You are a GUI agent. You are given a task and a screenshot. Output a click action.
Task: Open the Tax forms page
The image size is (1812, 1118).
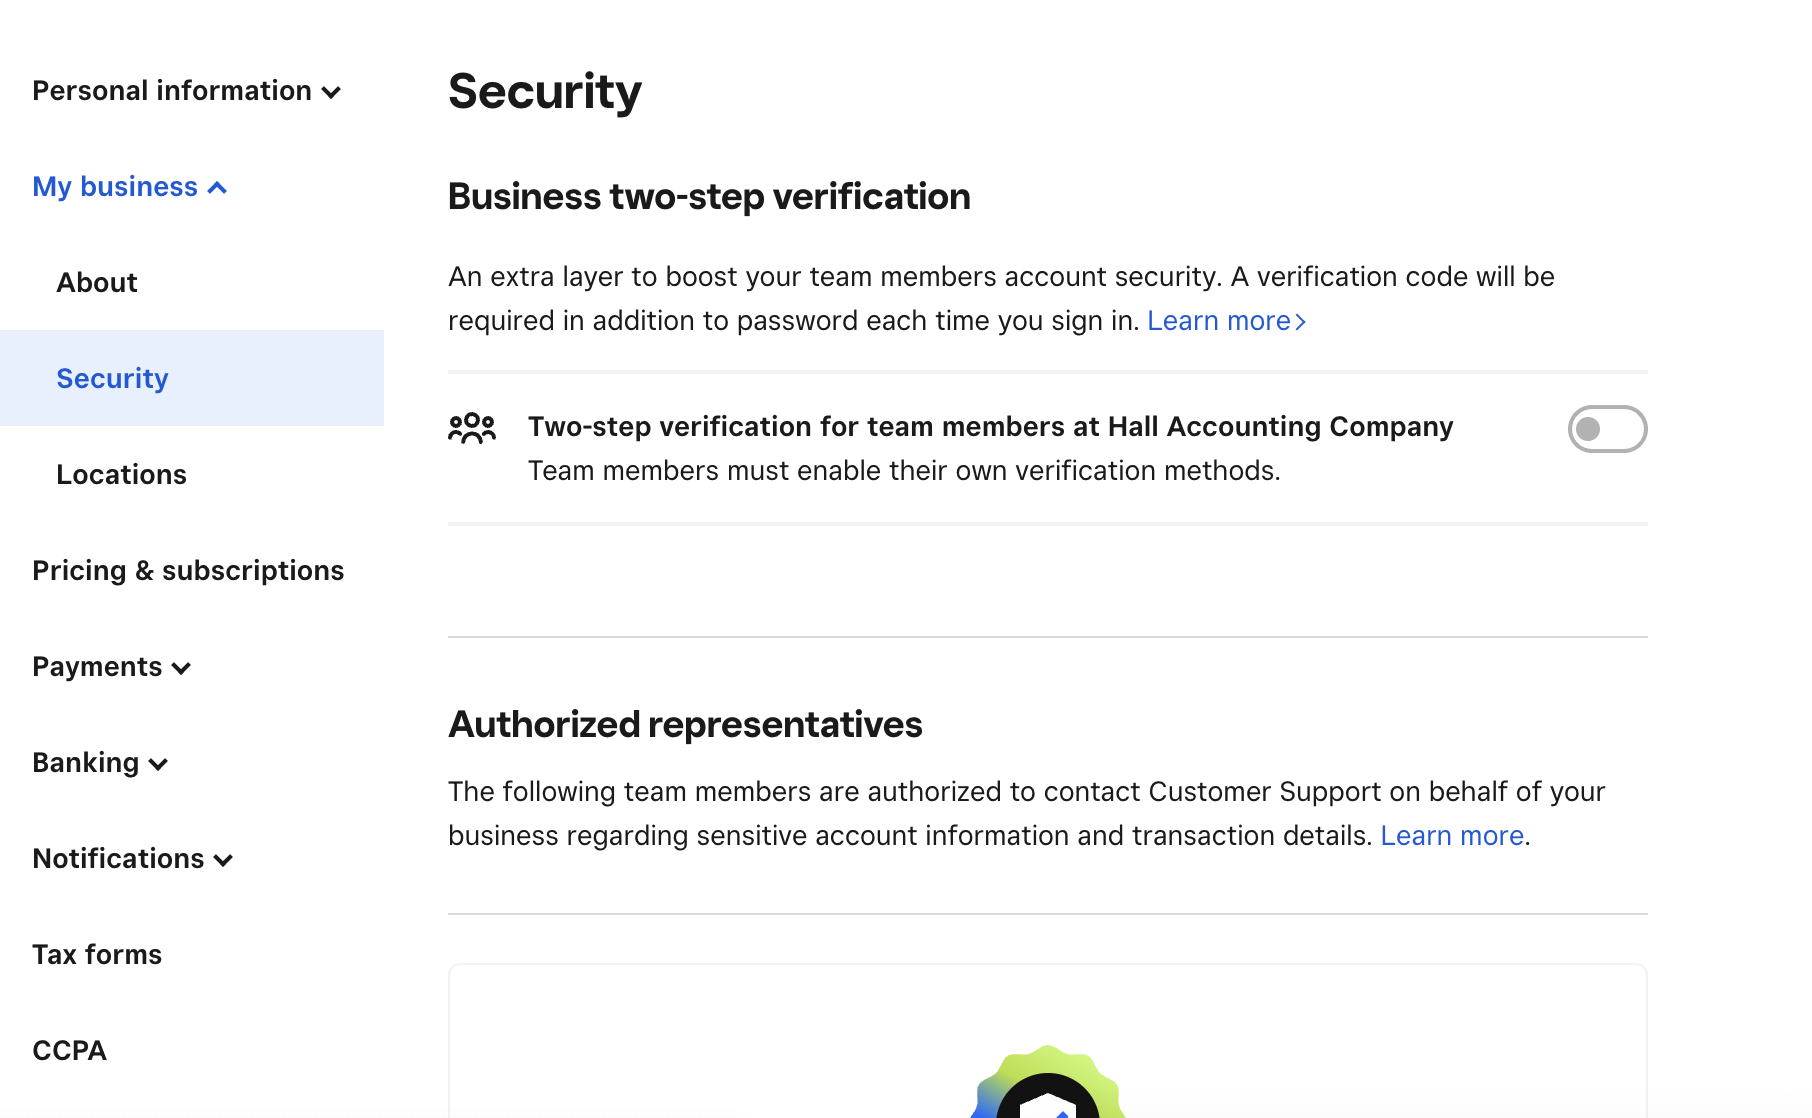coord(96,954)
